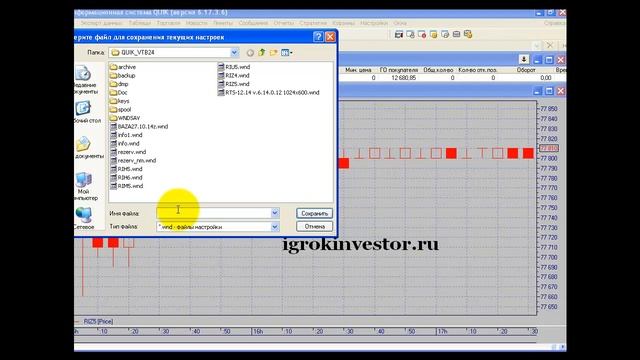Select file RTS-12.14 v.6.14.0.12 1024x600.wnd

(x=269, y=93)
